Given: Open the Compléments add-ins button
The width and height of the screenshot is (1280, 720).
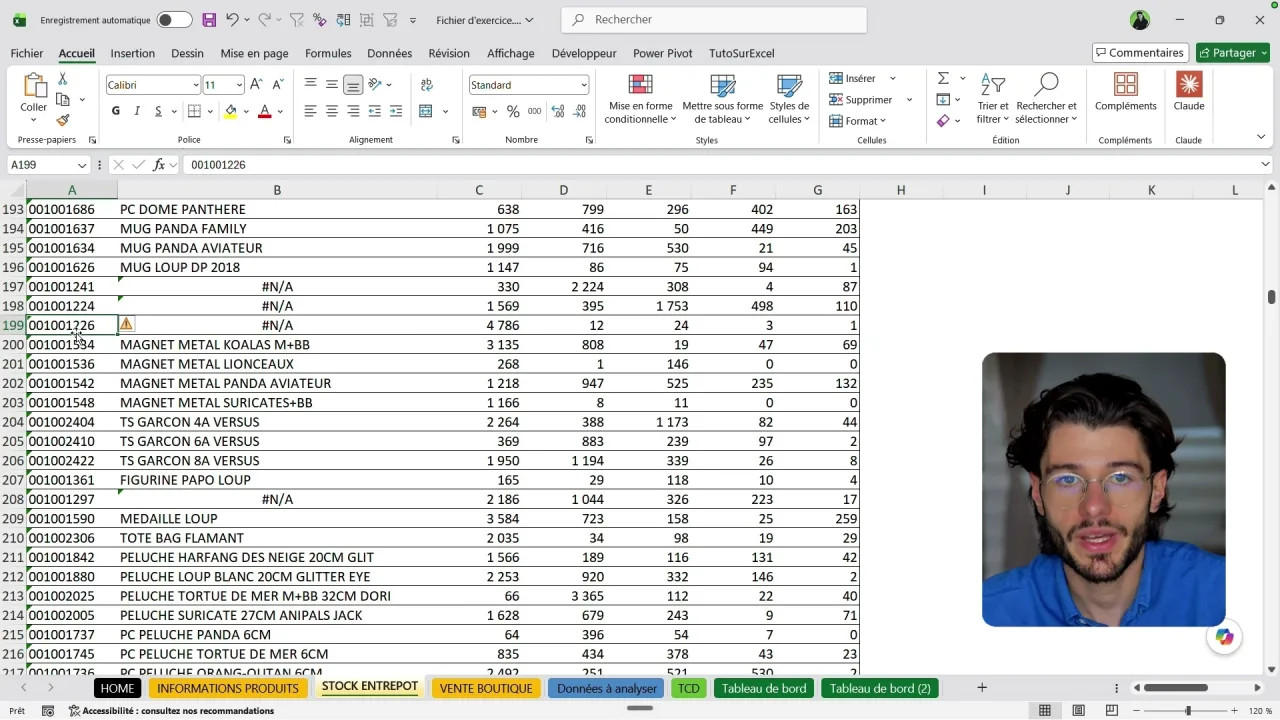Looking at the screenshot, I should tap(1126, 92).
